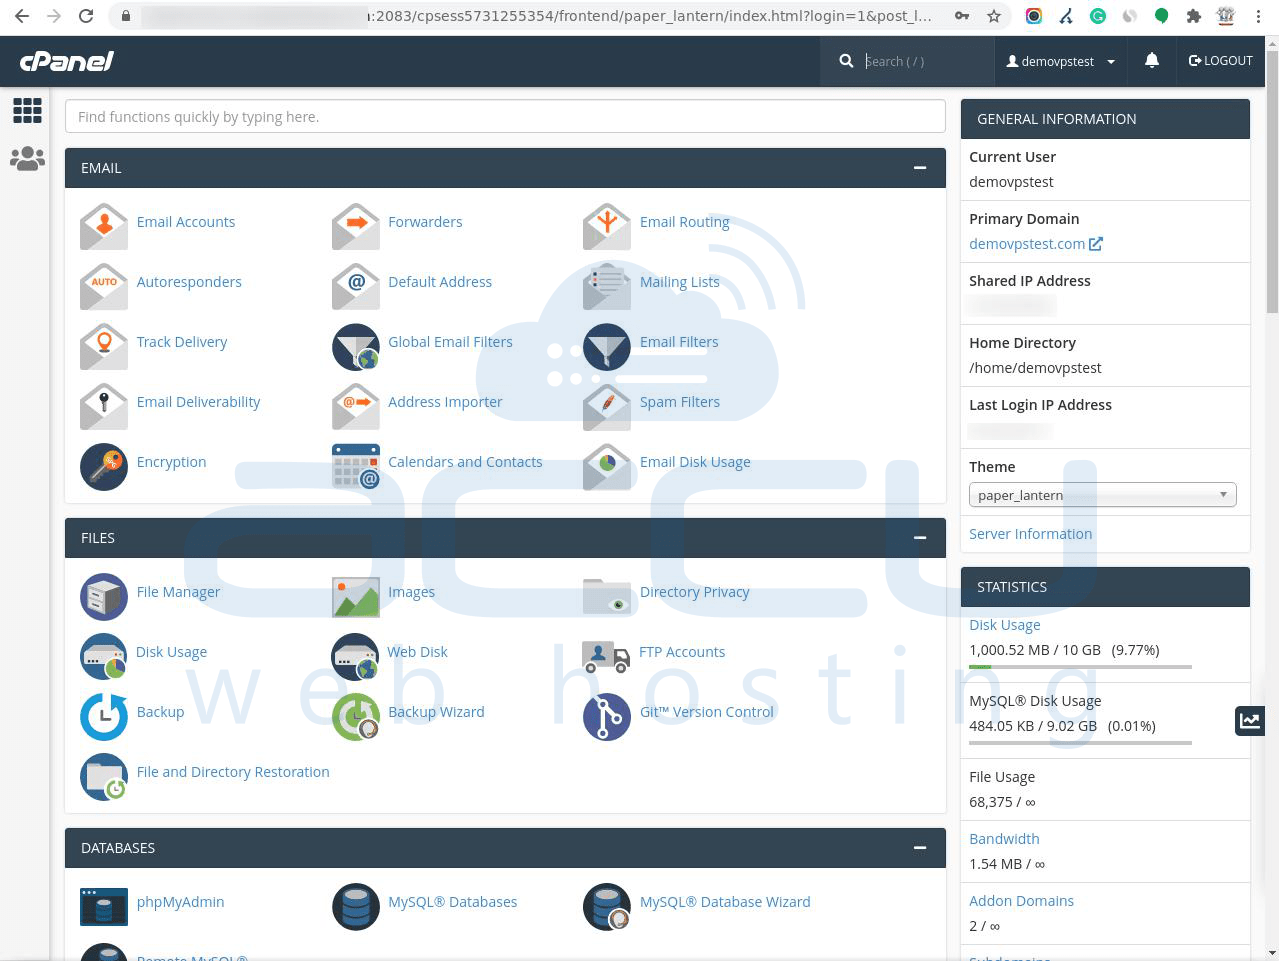
Task: Go back with the browser arrow
Action: coord(22,16)
